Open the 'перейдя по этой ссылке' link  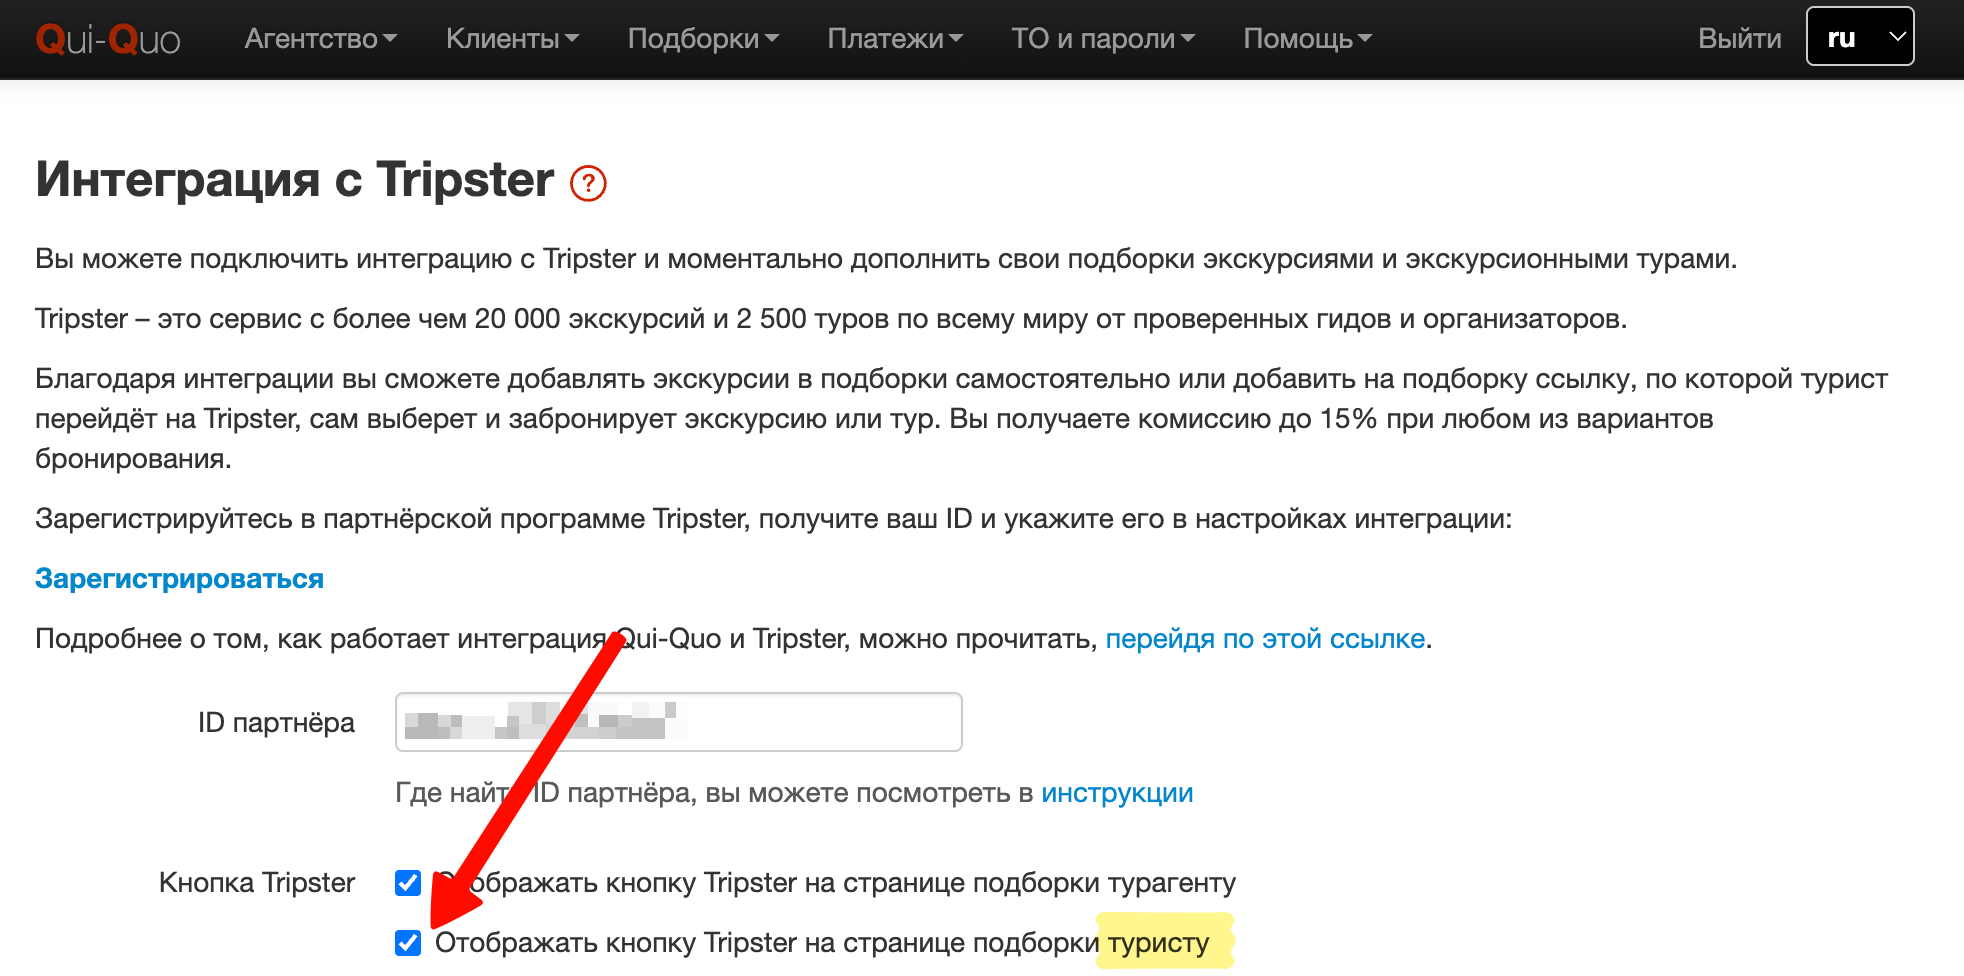(x=1265, y=639)
